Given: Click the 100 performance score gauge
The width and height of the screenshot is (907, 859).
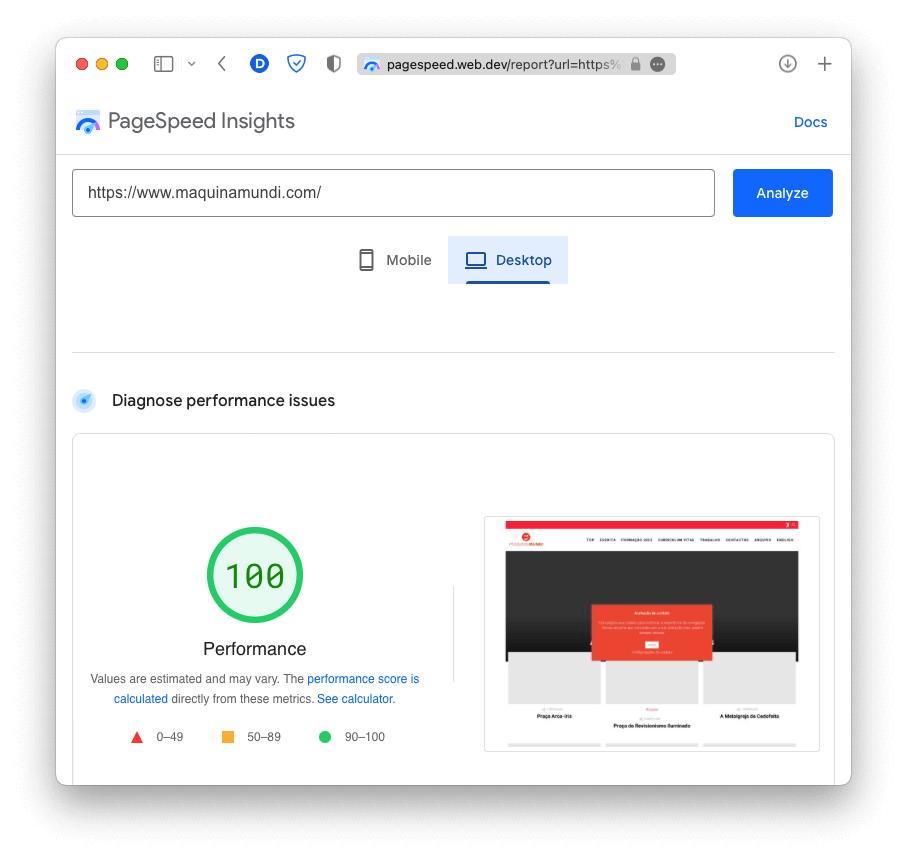Looking at the screenshot, I should point(255,575).
